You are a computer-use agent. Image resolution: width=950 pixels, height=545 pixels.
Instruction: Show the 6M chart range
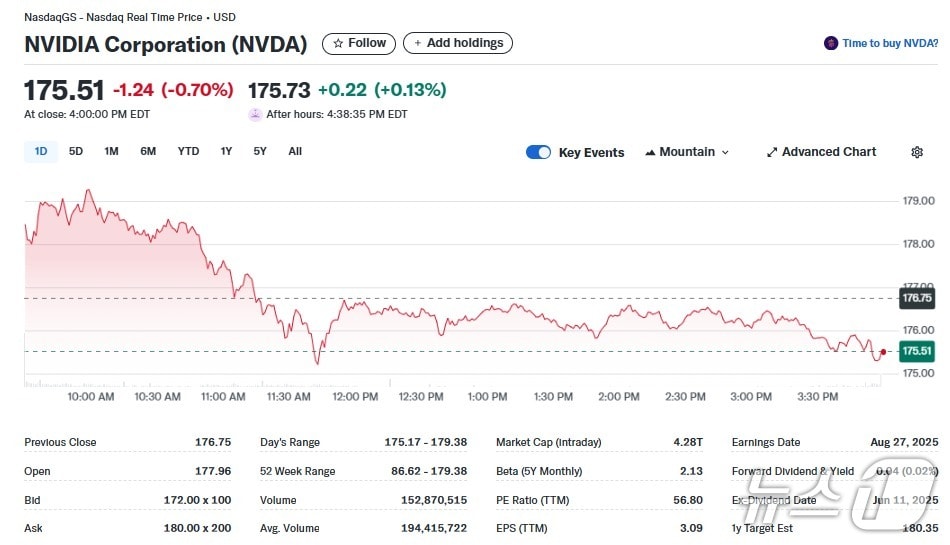point(148,151)
